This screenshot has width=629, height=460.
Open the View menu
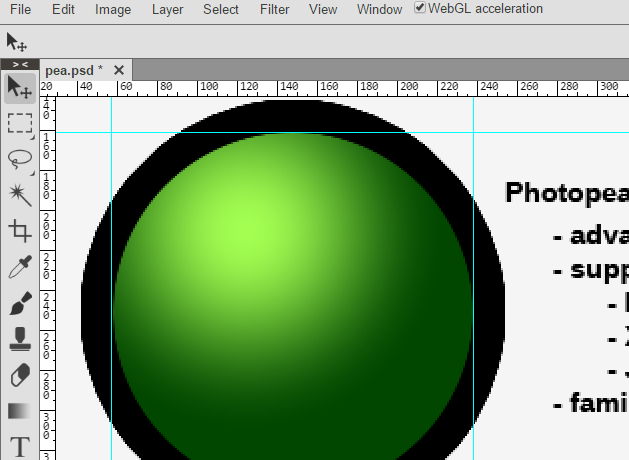pyautogui.click(x=323, y=9)
